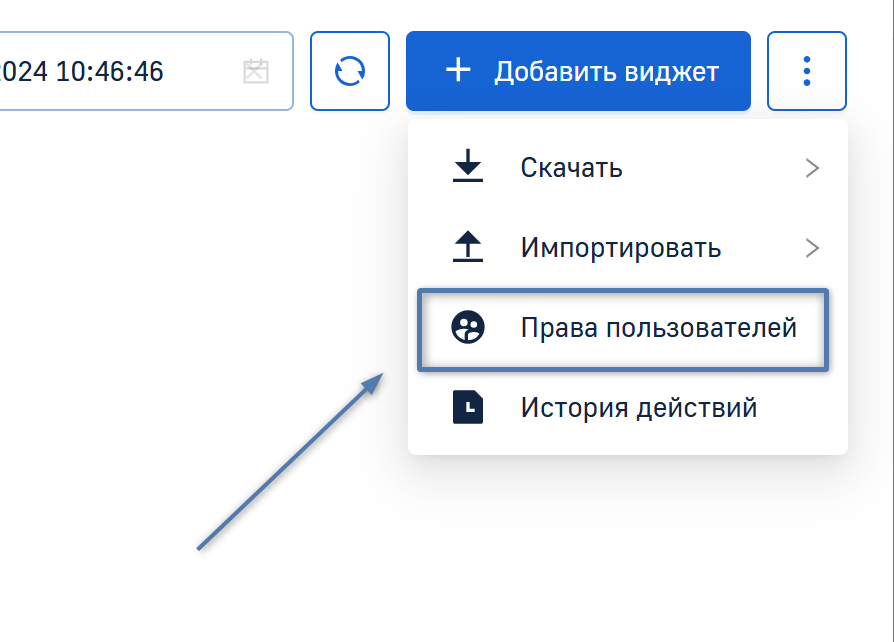Expand the Скачать submenu chevron
The width and height of the screenshot is (894, 642).
point(812,168)
